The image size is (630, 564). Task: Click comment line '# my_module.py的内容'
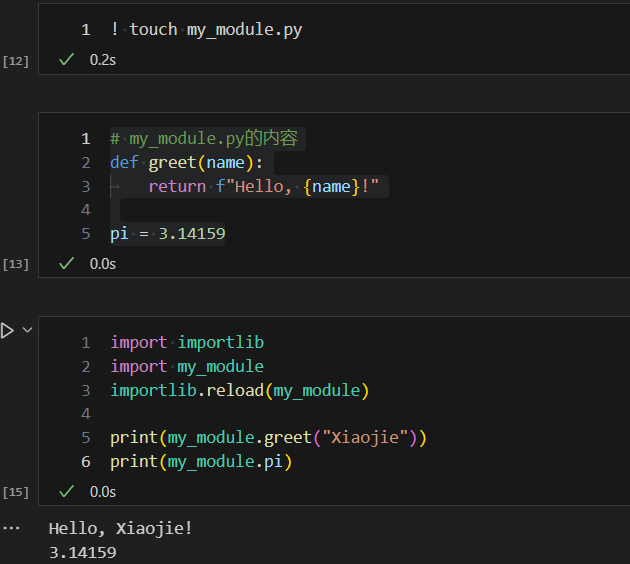point(204,139)
